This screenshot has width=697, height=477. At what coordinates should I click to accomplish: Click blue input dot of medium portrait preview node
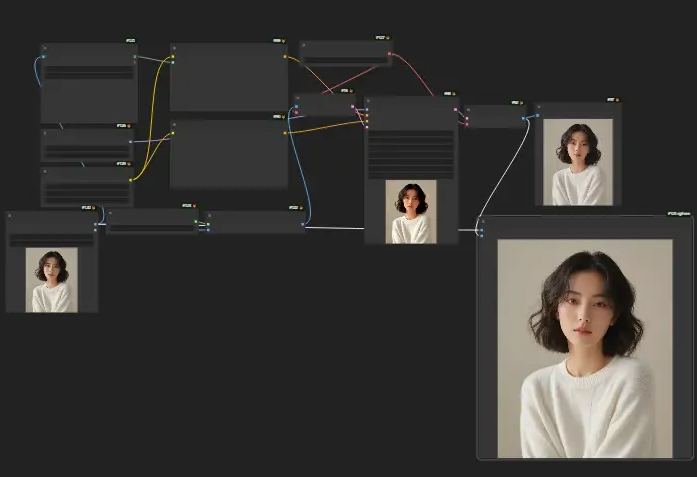tap(537, 116)
